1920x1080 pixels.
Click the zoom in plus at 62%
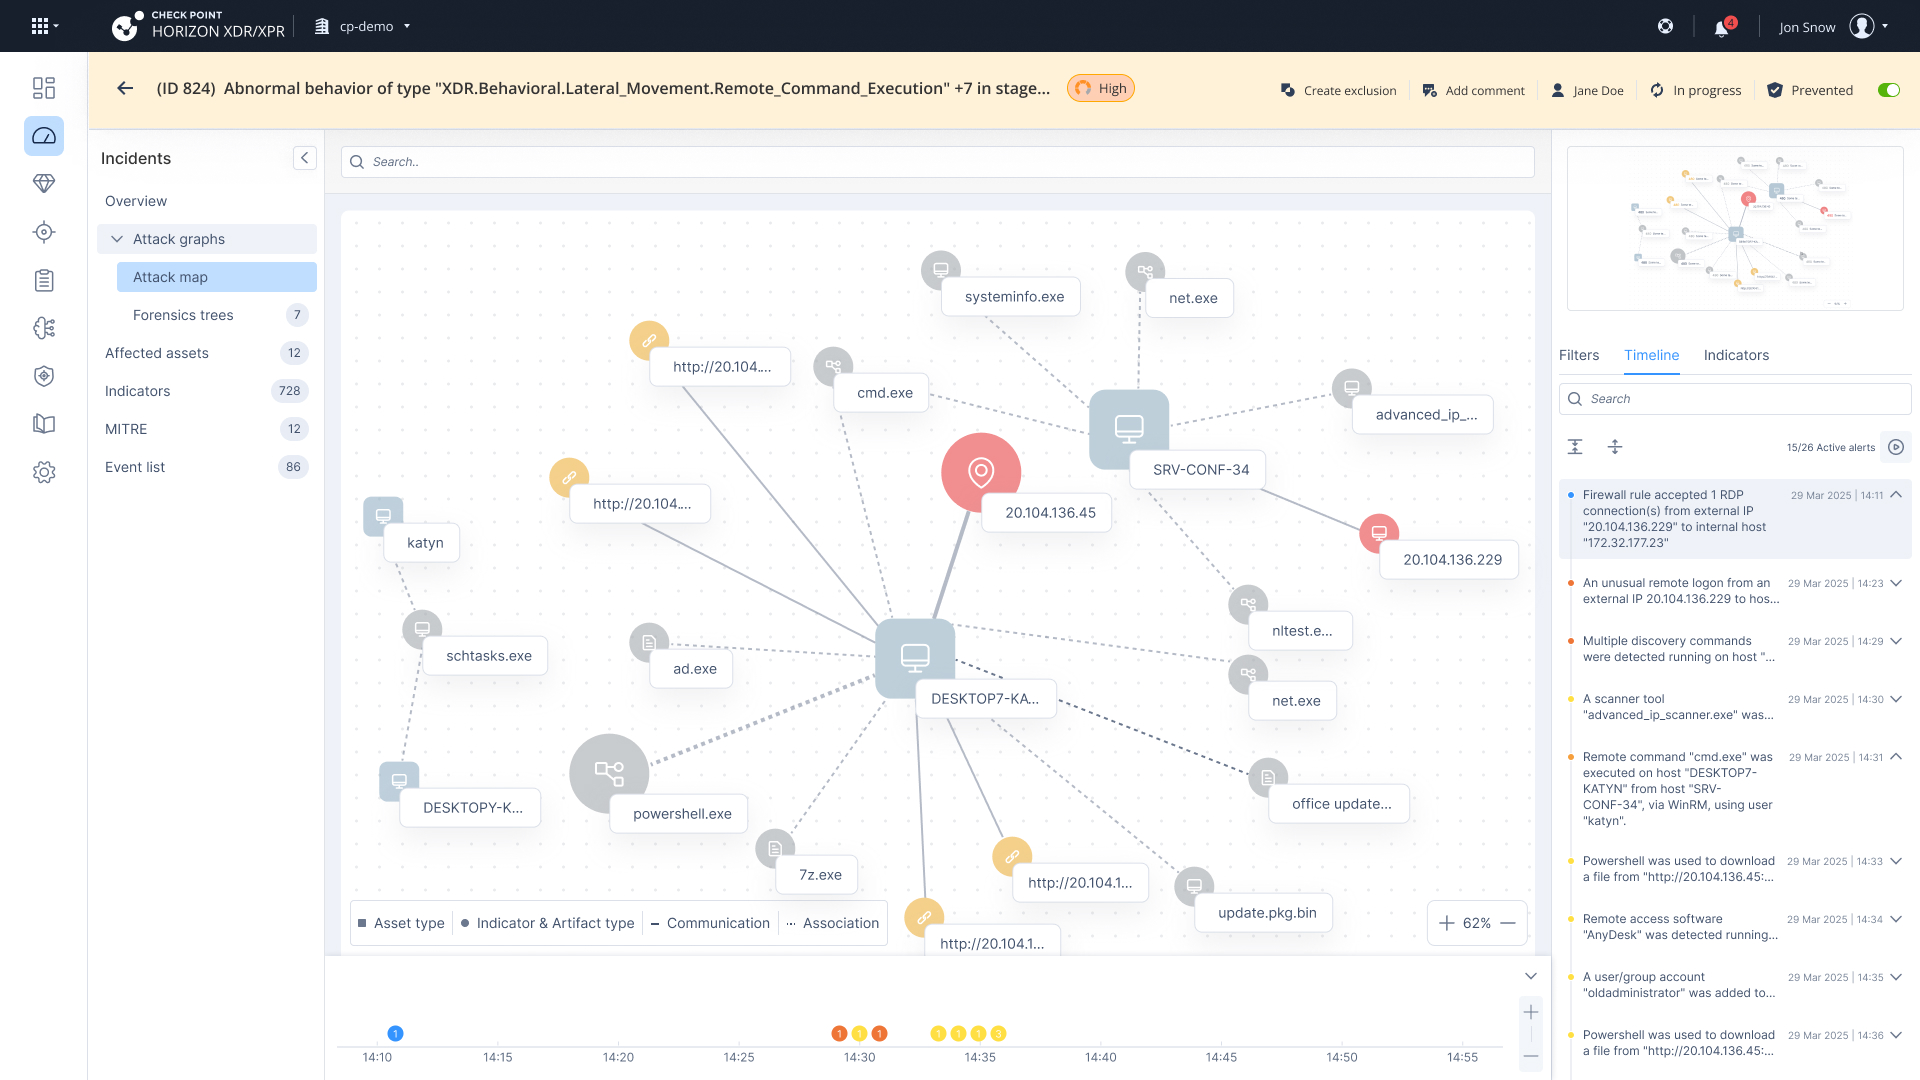tap(1446, 923)
